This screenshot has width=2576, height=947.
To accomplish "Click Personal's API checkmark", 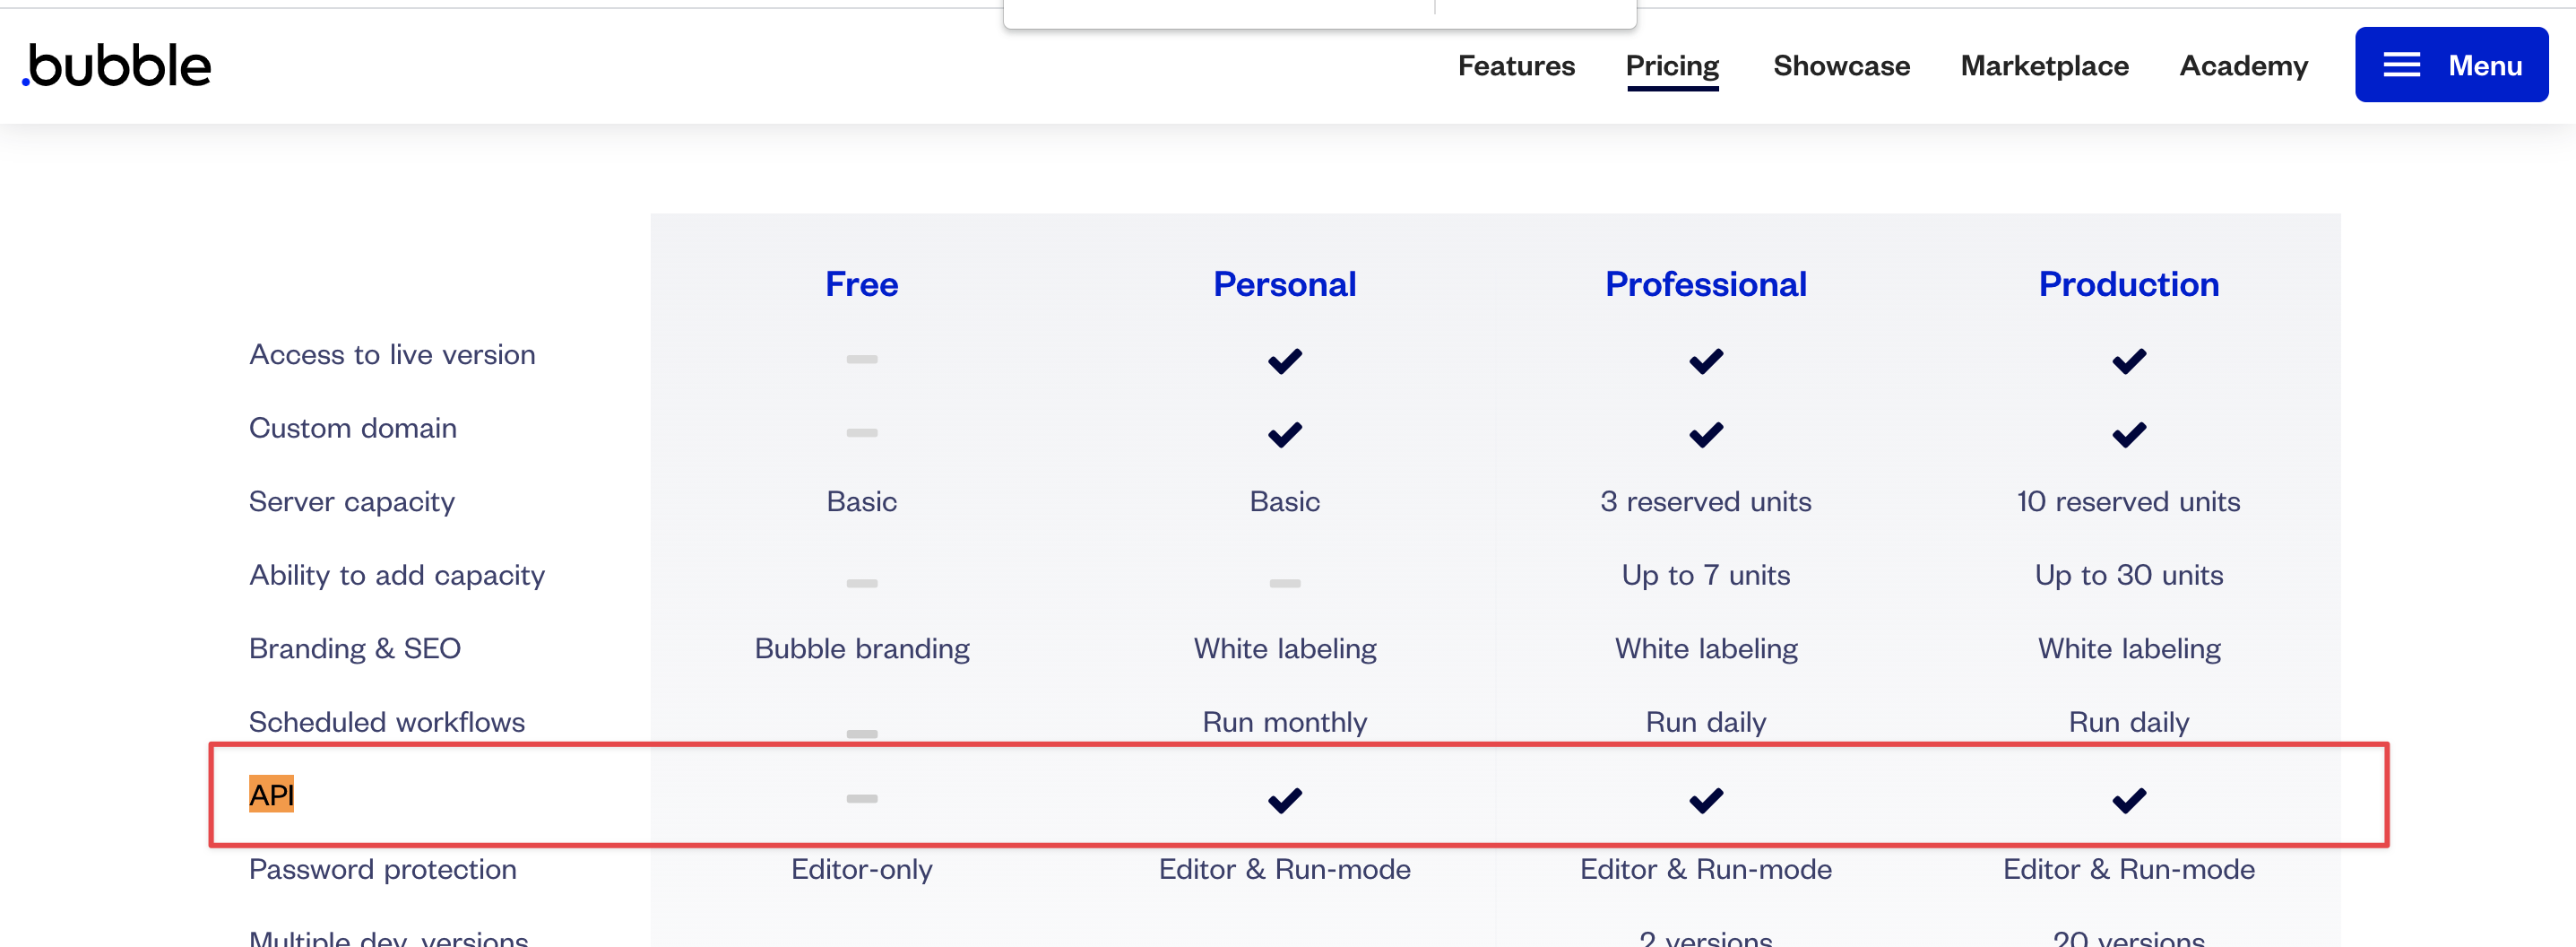I will click(x=1284, y=799).
